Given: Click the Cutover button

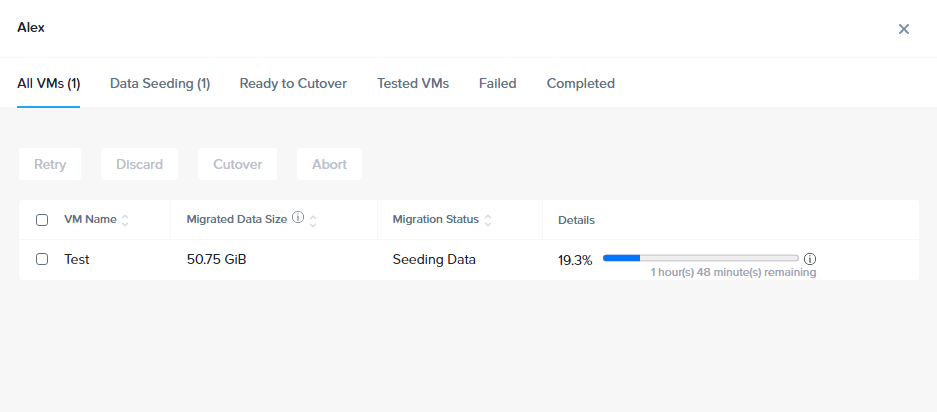Looking at the screenshot, I should (238, 164).
